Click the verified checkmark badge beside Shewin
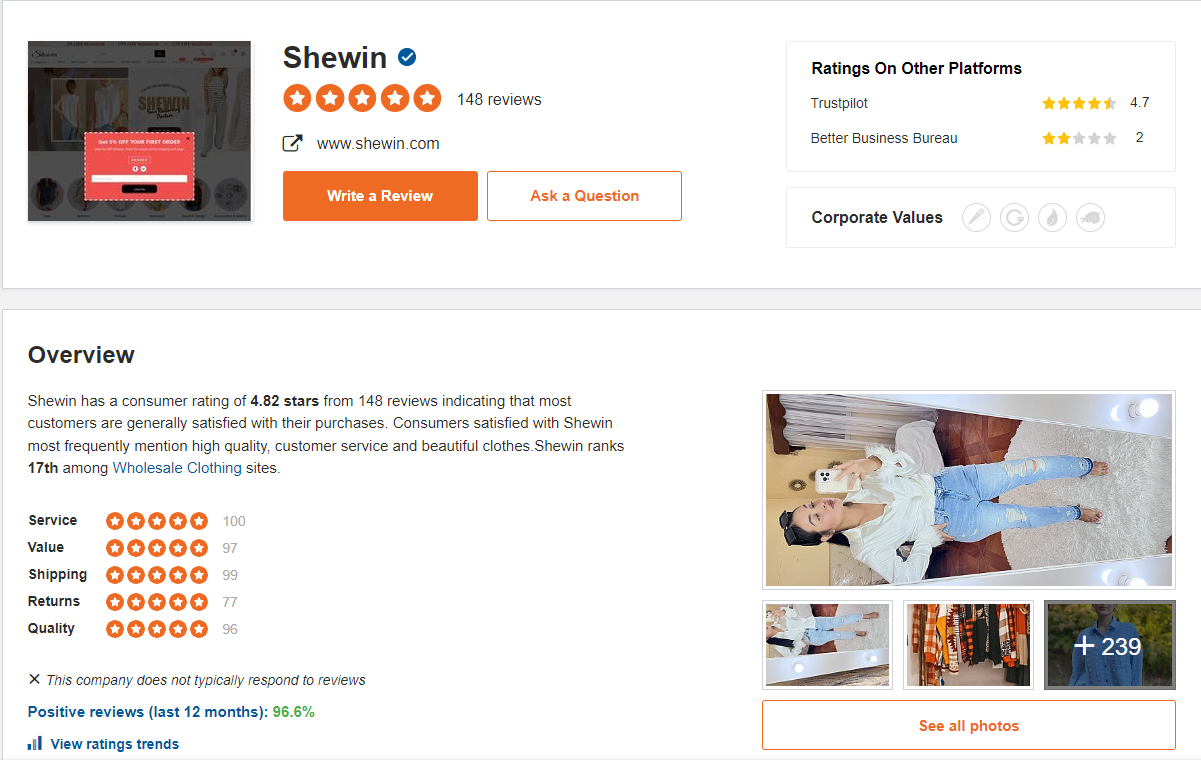This screenshot has height=760, width=1201. pos(407,57)
